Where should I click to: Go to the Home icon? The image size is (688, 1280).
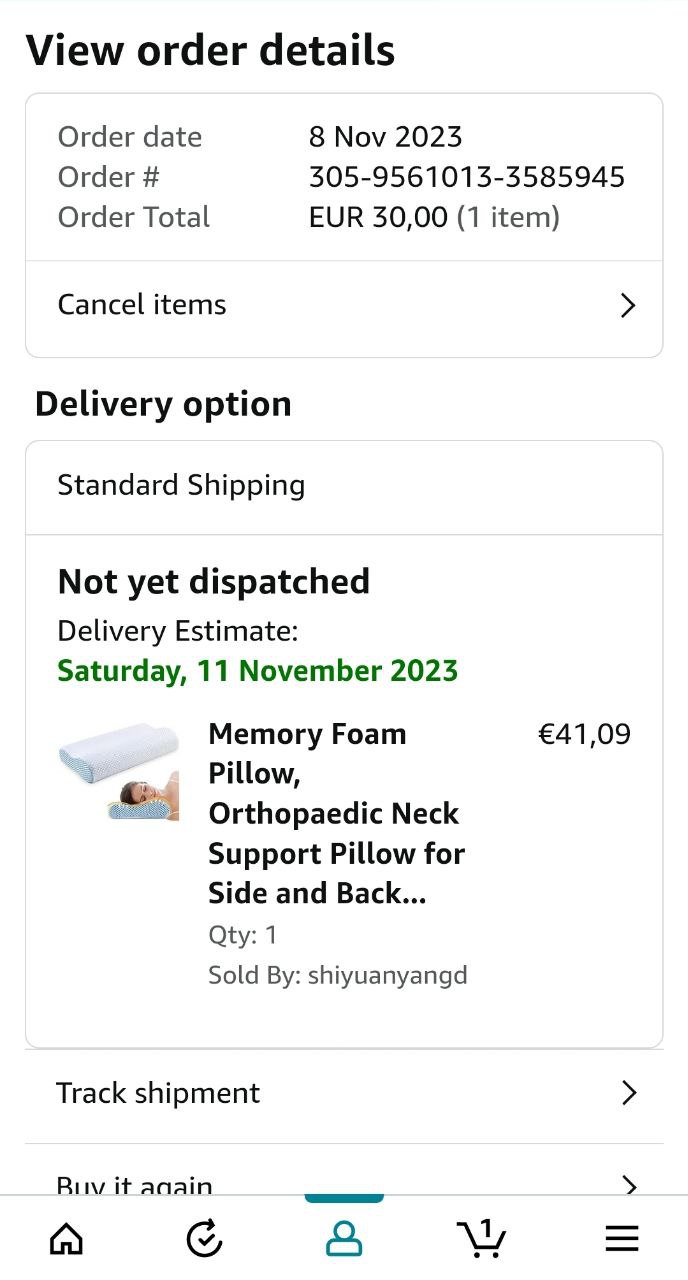(x=67, y=1240)
